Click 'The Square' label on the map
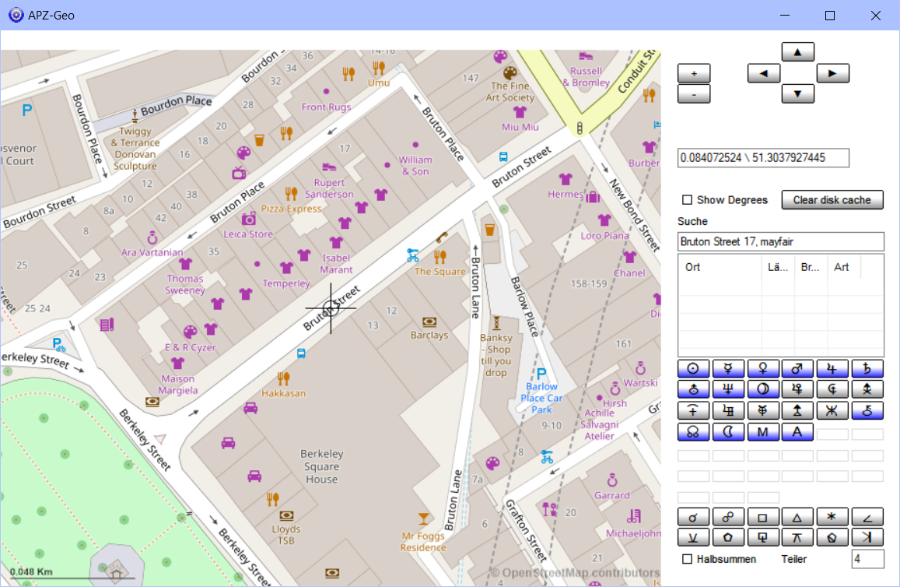 click(440, 271)
